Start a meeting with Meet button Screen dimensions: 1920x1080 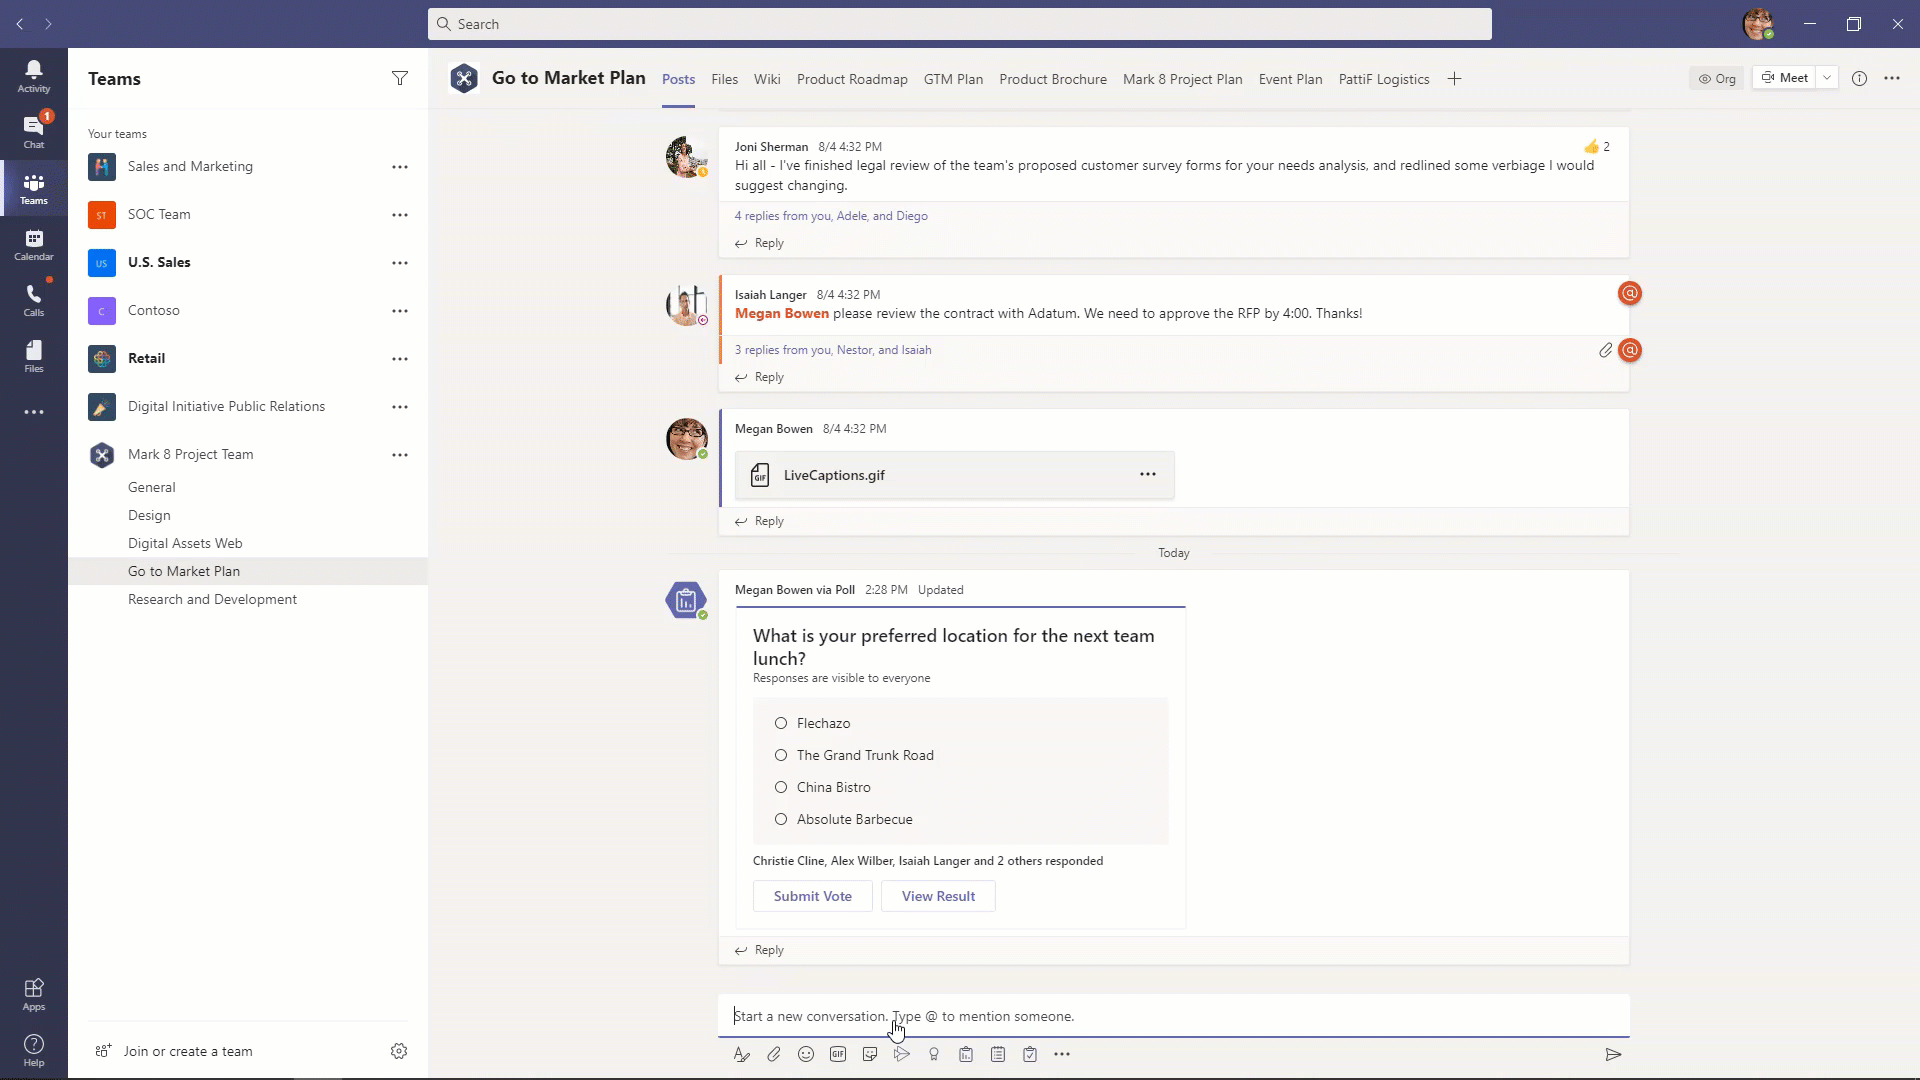point(1784,78)
